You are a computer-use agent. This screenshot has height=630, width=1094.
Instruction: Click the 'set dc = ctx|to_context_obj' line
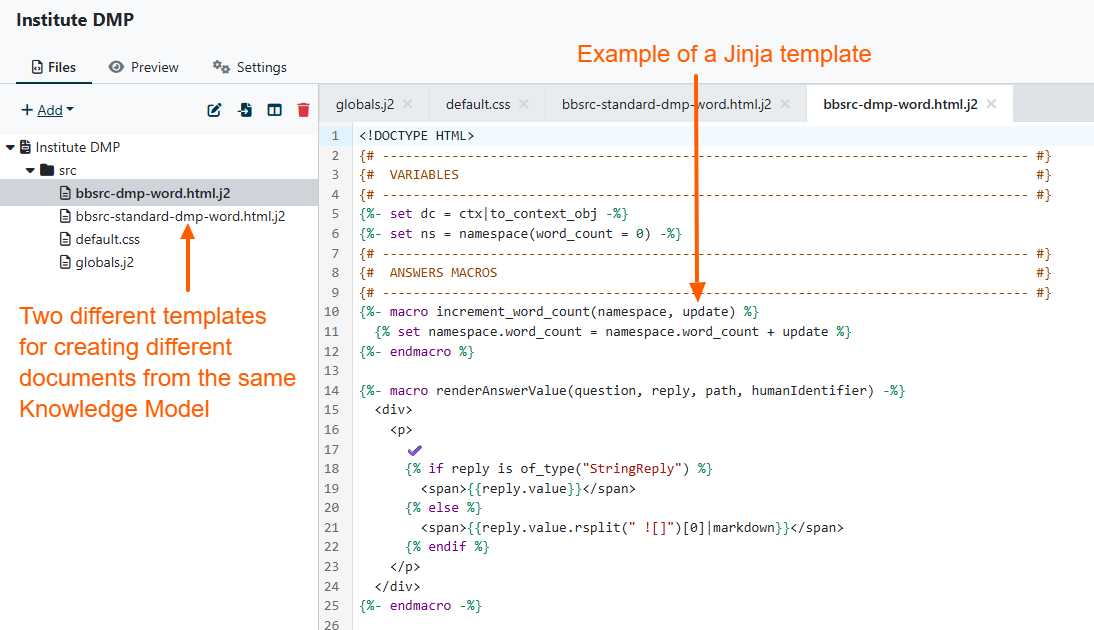(x=494, y=214)
